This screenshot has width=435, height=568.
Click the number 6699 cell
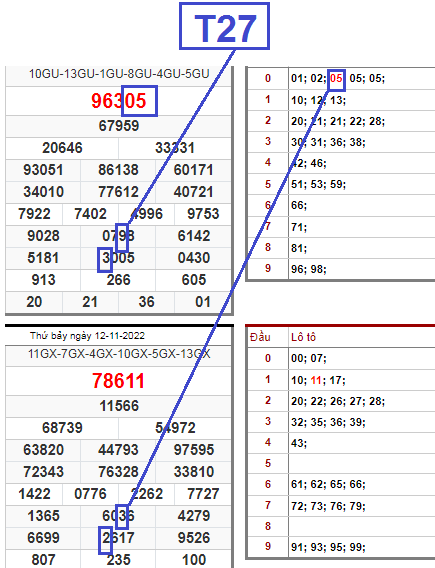click(x=43, y=538)
